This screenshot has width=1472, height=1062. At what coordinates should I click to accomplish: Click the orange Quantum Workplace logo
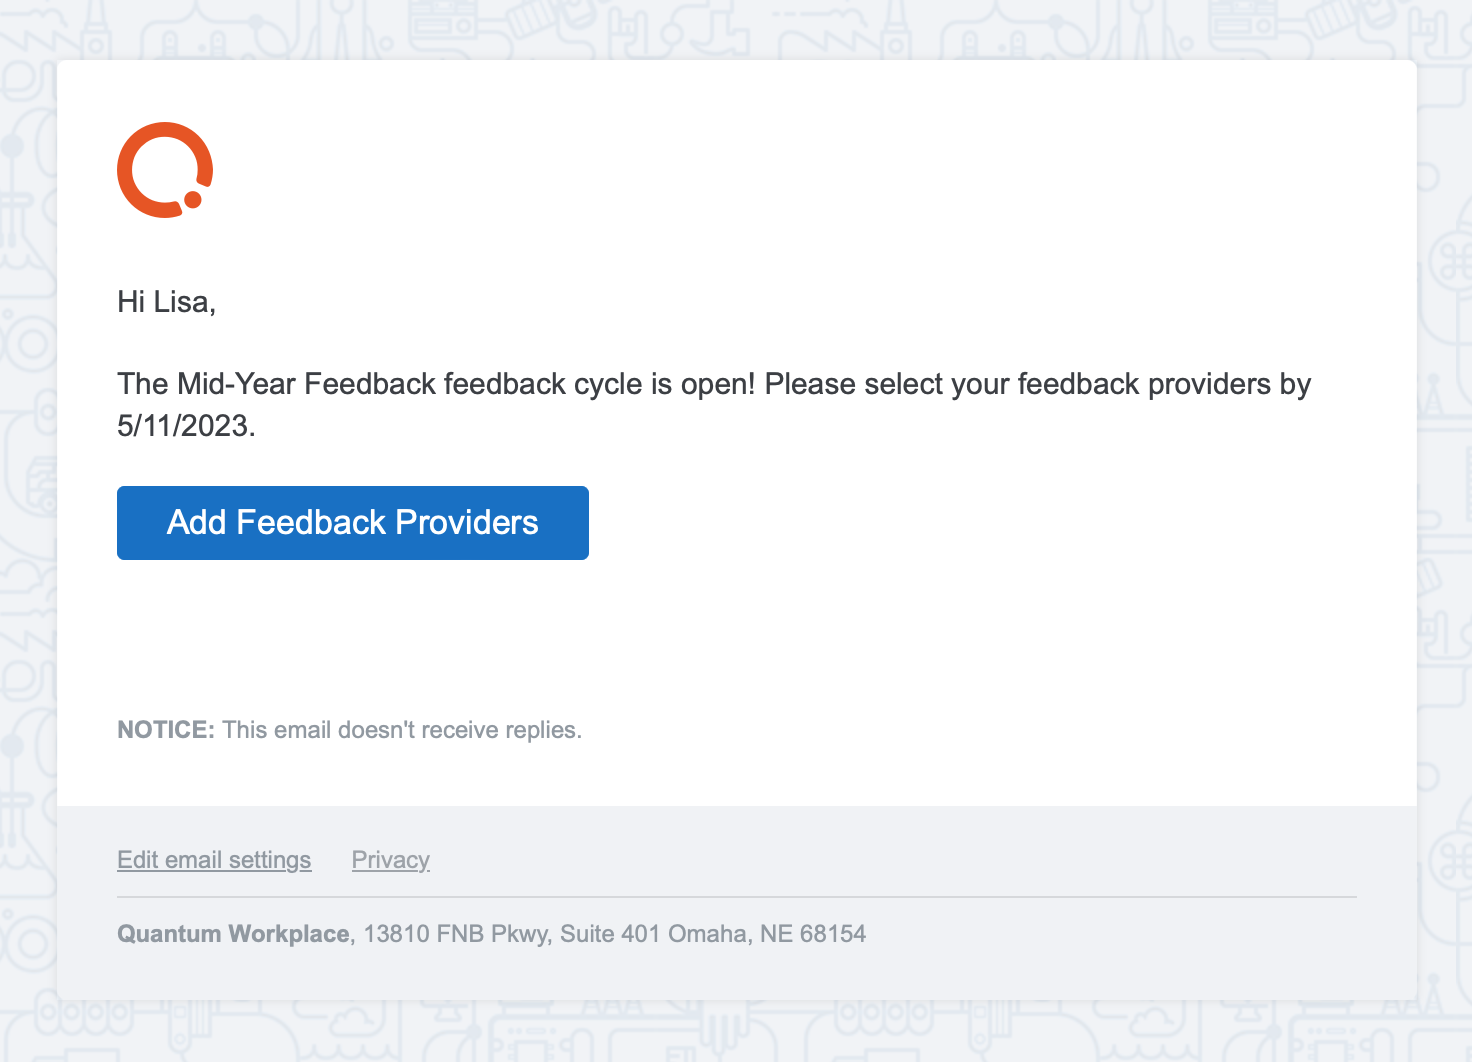coord(165,170)
